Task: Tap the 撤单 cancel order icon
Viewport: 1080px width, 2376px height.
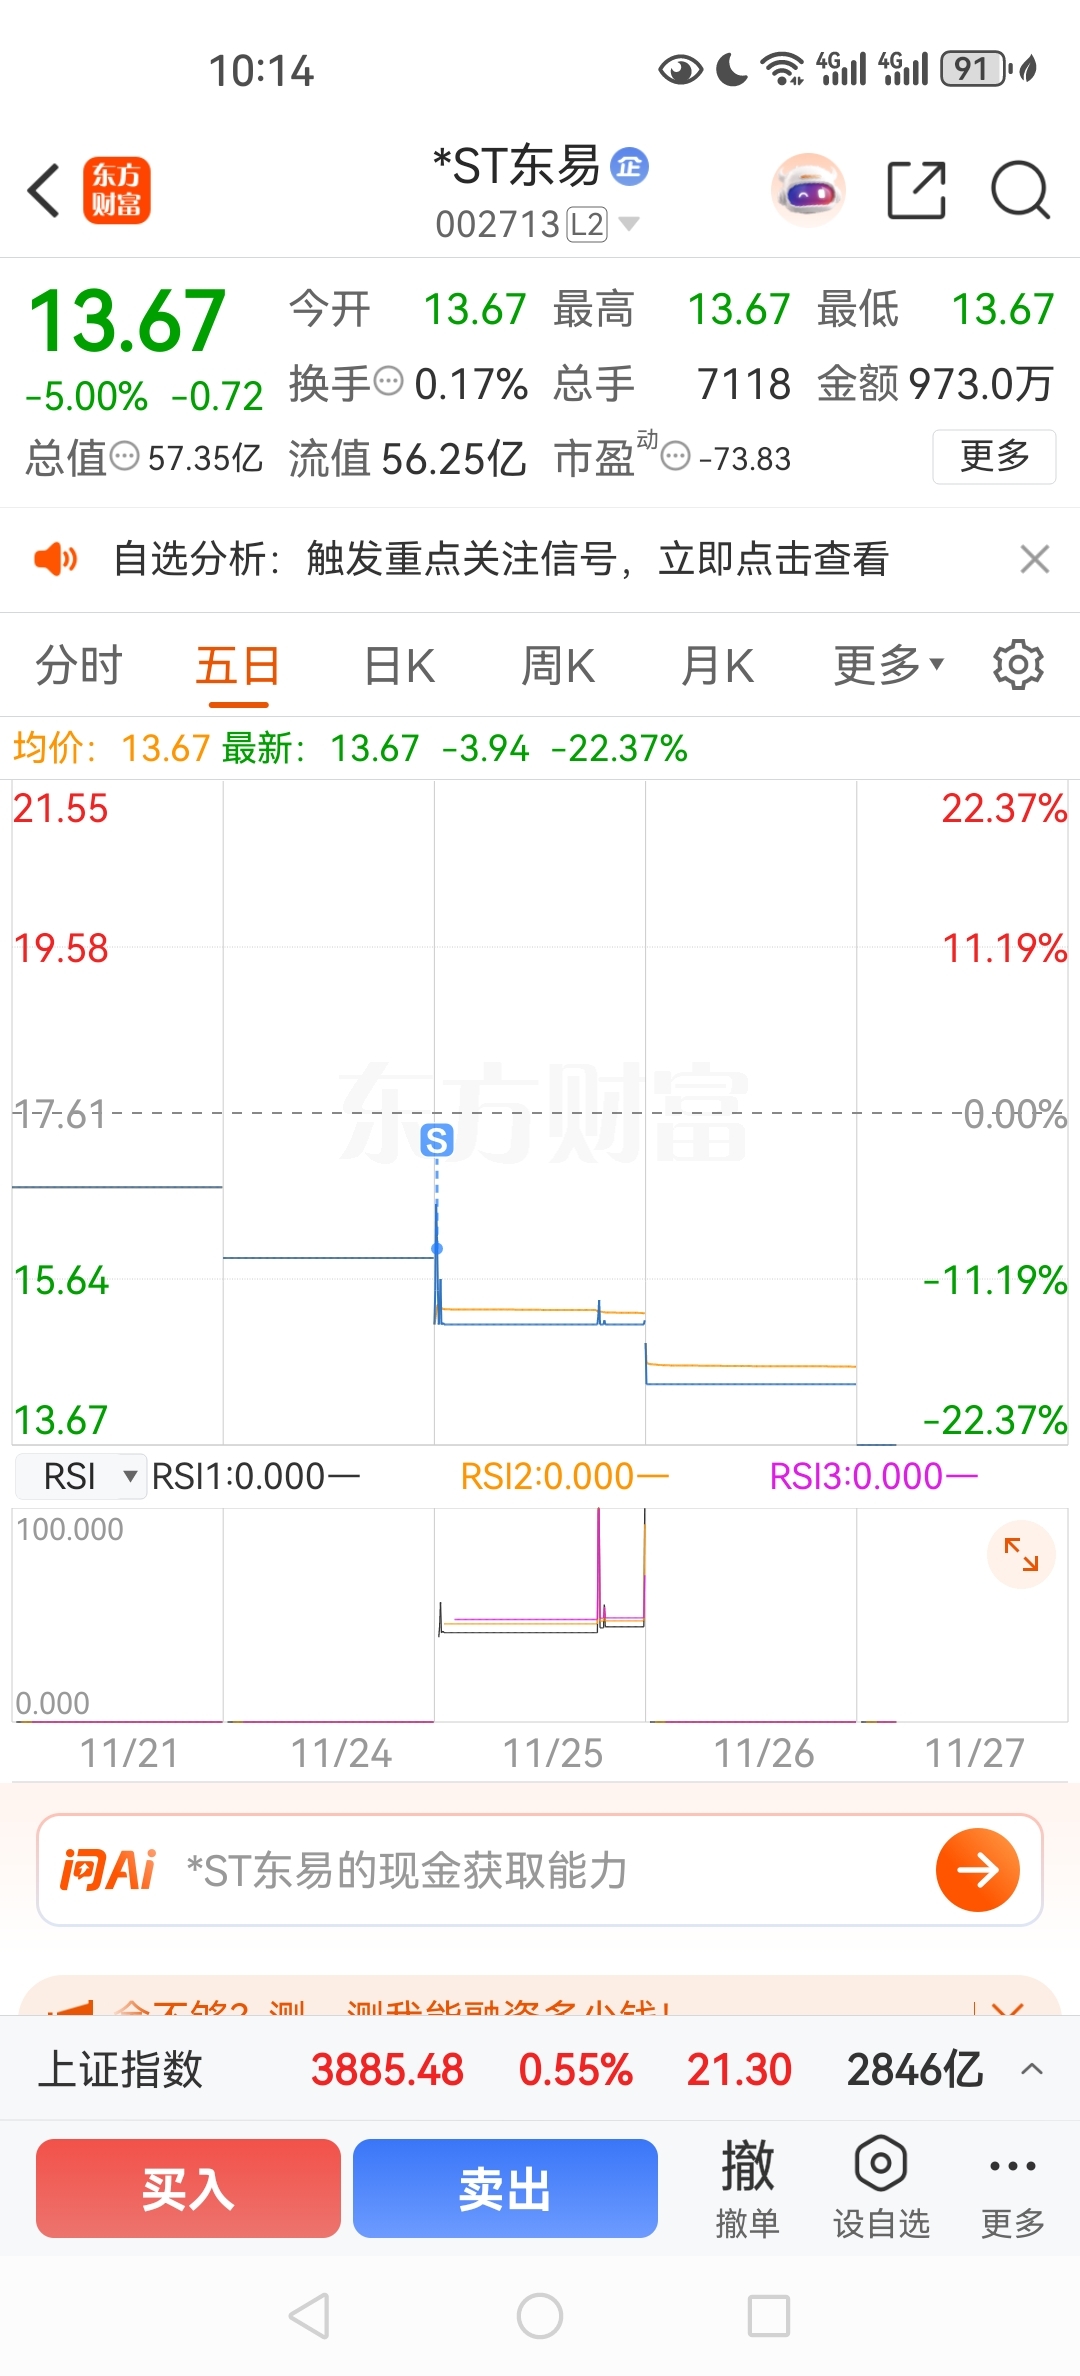Action: (747, 2187)
